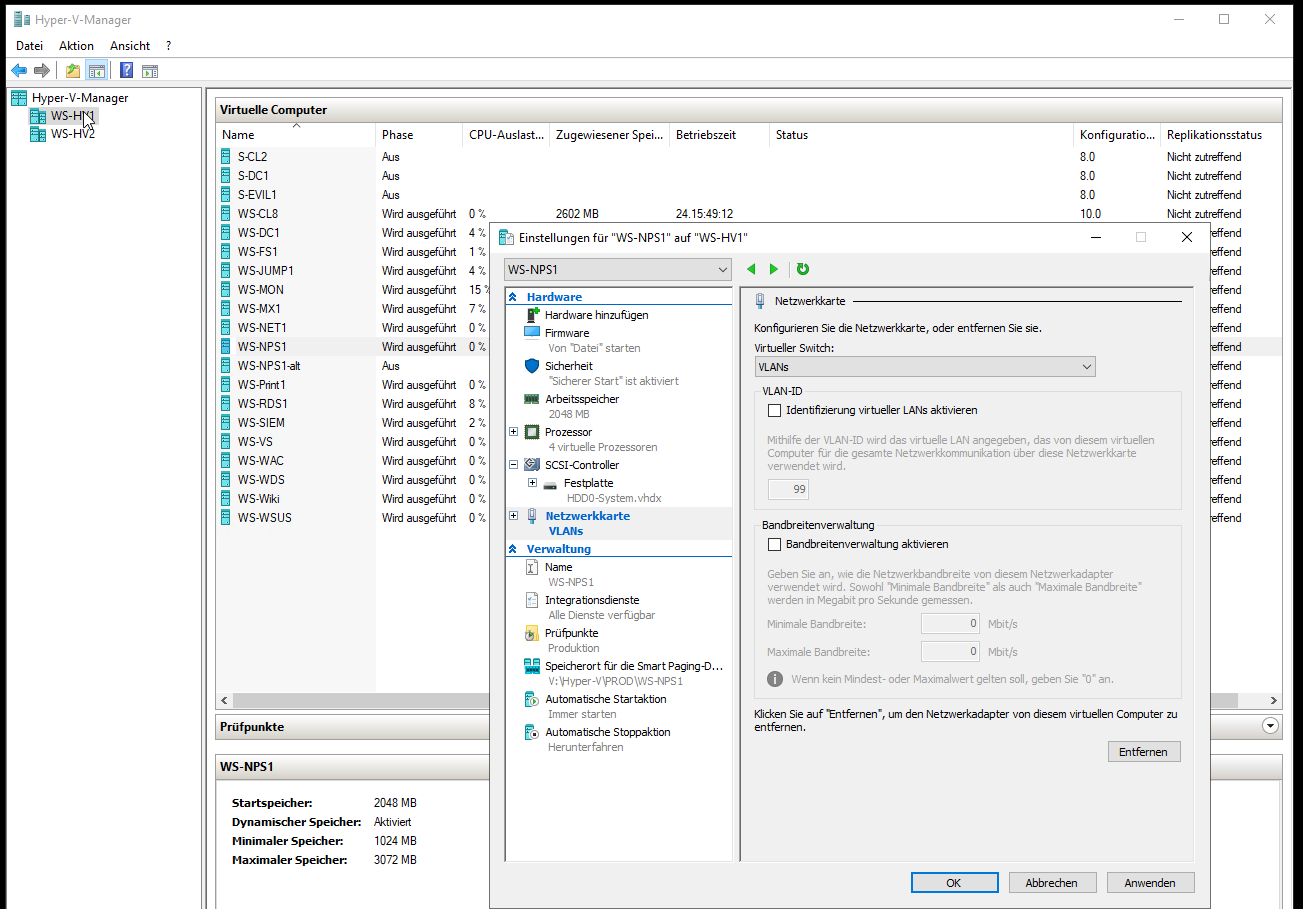Toggle the action pane toolbar icon

click(150, 71)
